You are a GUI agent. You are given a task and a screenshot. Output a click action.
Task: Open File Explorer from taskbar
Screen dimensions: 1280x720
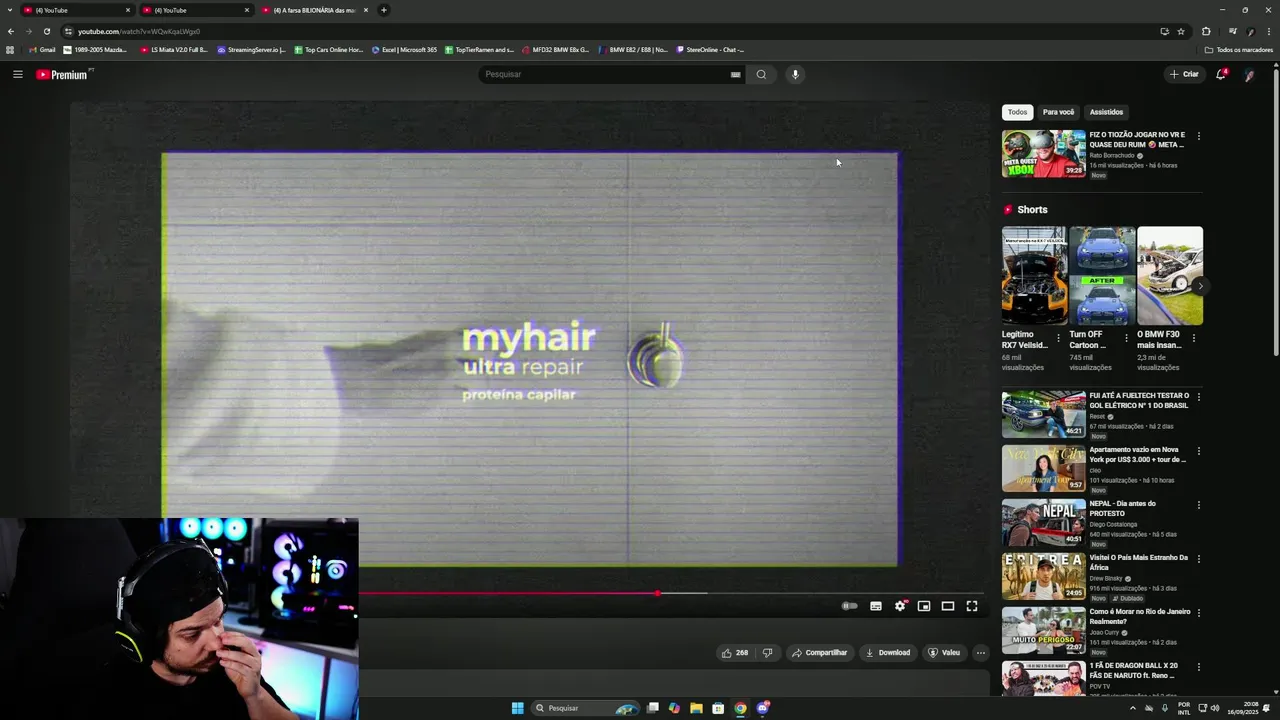click(x=696, y=708)
